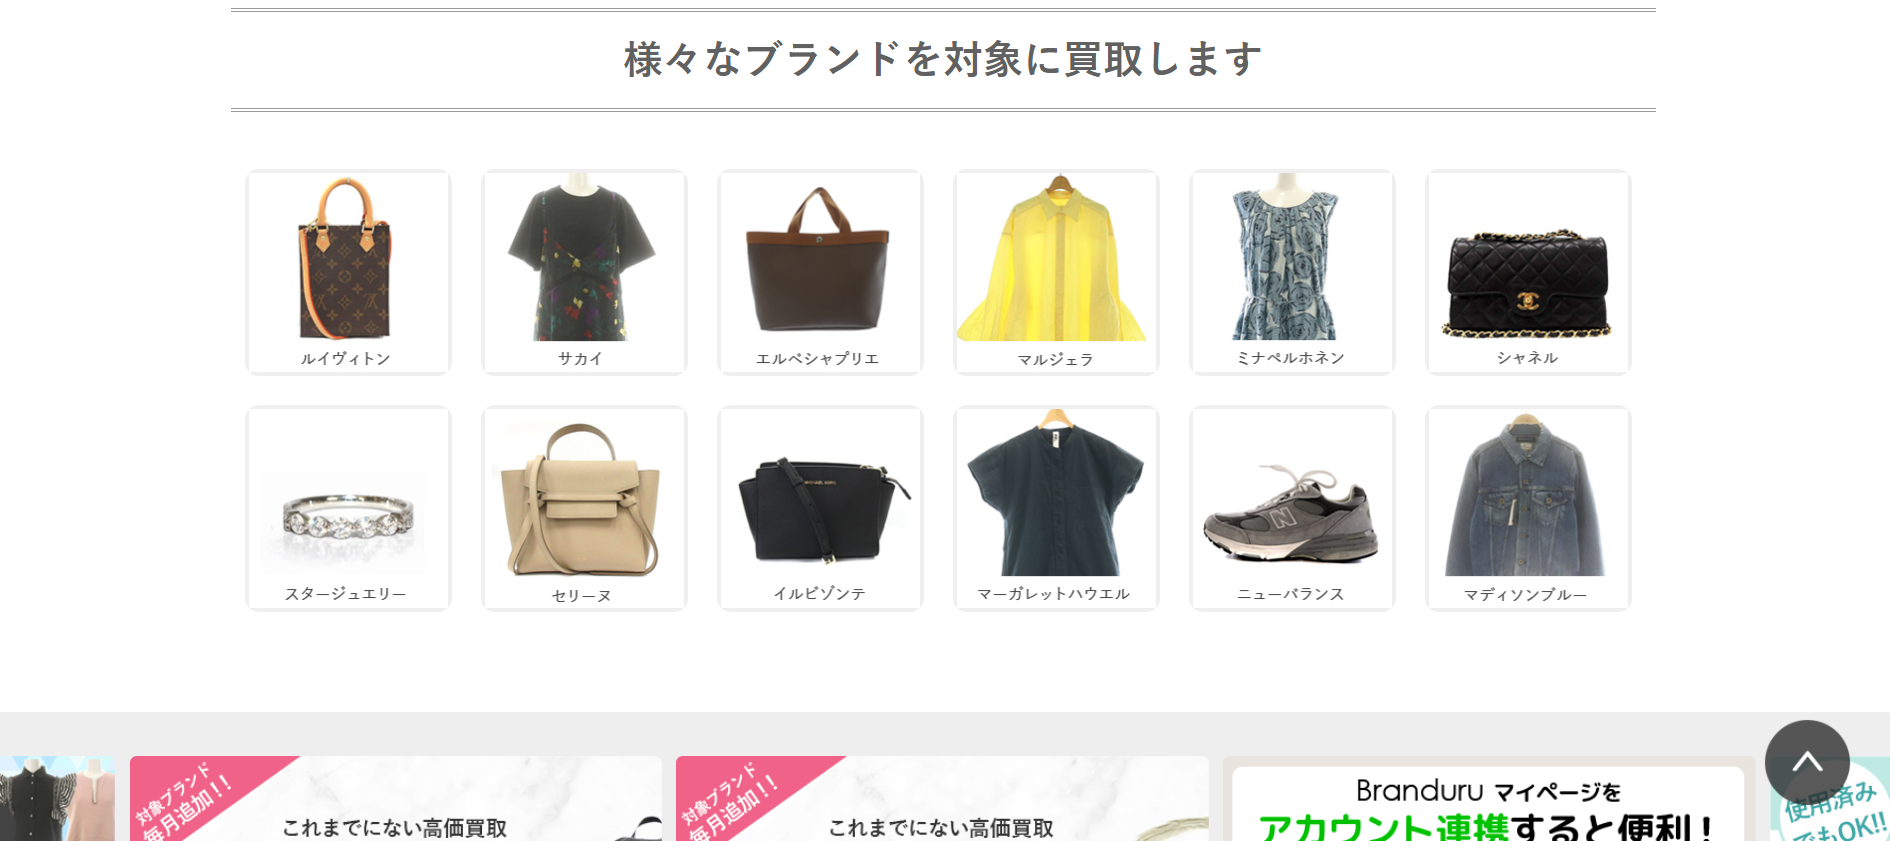
Task: Click the ルイヴィトン text label
Action: click(346, 358)
